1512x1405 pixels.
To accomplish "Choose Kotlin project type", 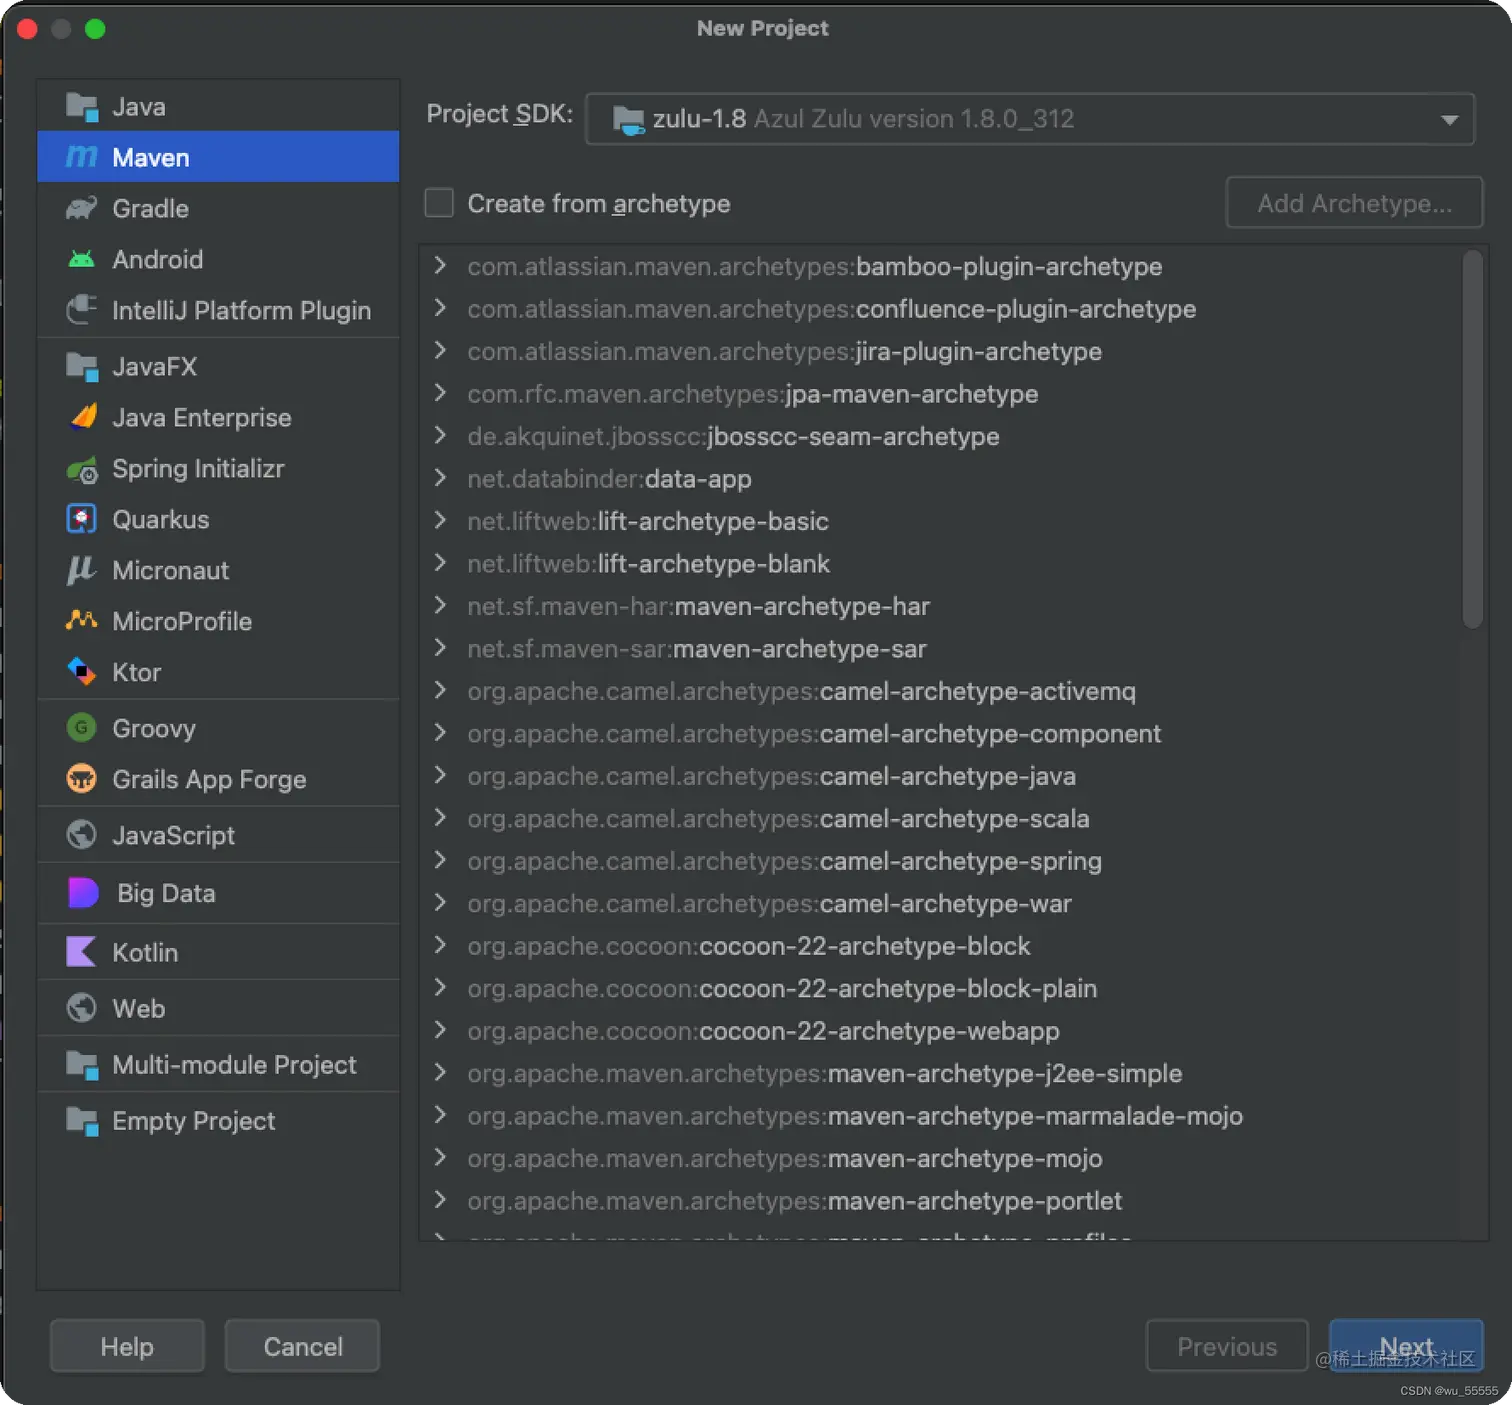I will point(218,952).
